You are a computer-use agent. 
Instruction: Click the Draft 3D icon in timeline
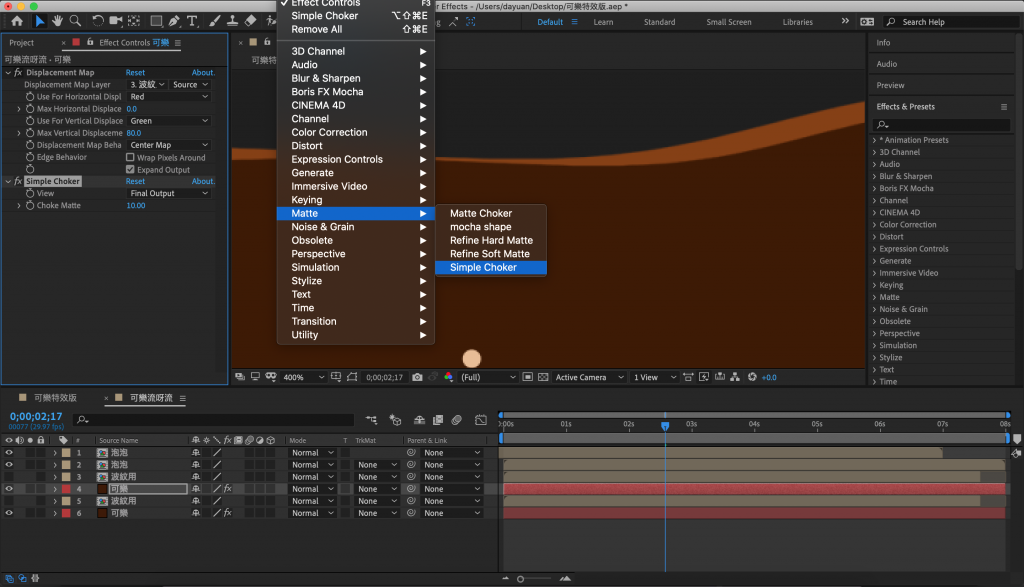pyautogui.click(x=395, y=420)
